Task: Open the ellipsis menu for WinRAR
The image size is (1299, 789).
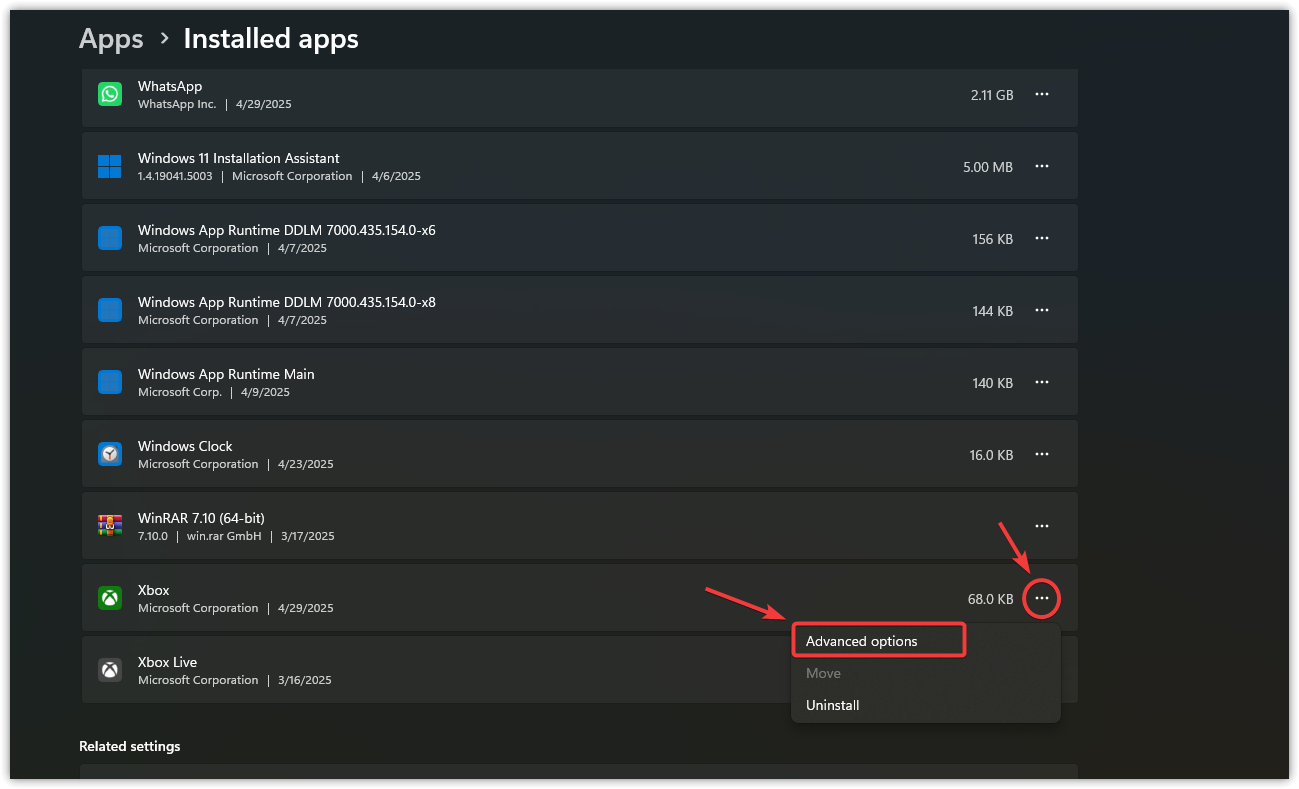Action: tap(1041, 525)
